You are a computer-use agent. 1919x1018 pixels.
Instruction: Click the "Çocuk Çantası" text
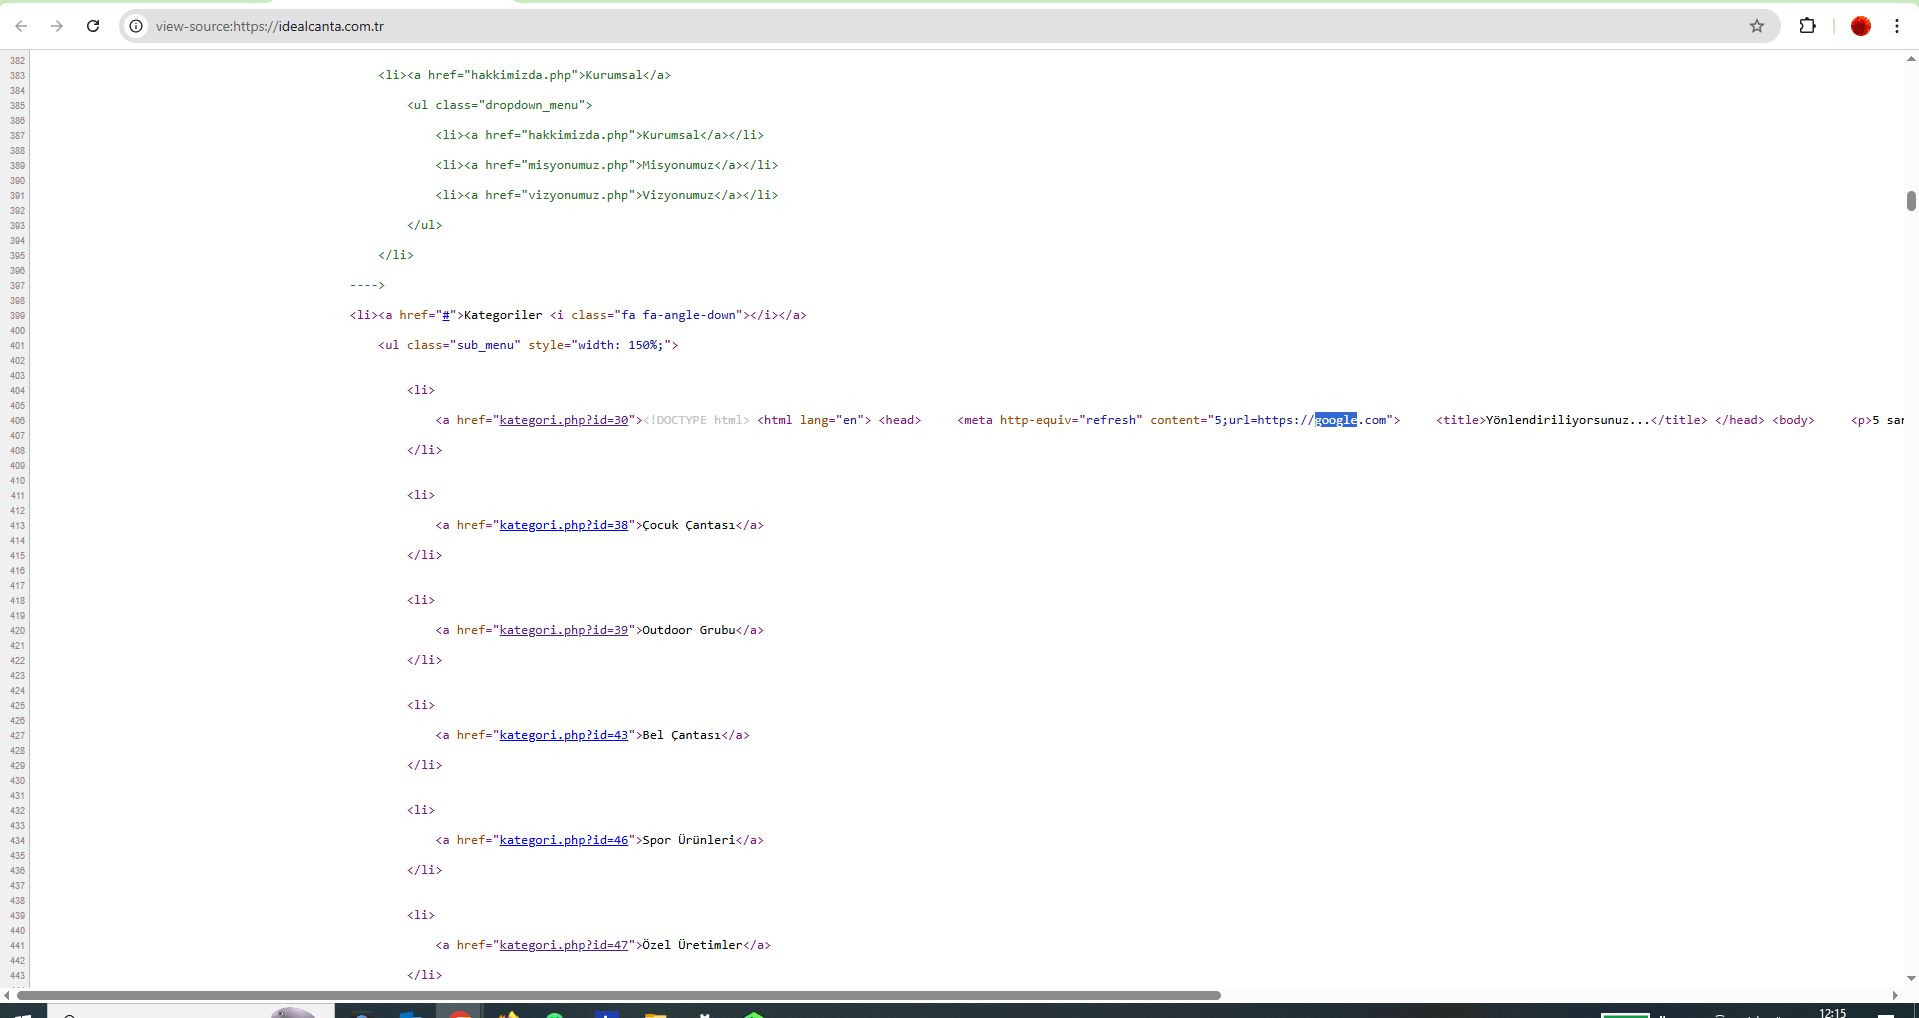tap(689, 525)
